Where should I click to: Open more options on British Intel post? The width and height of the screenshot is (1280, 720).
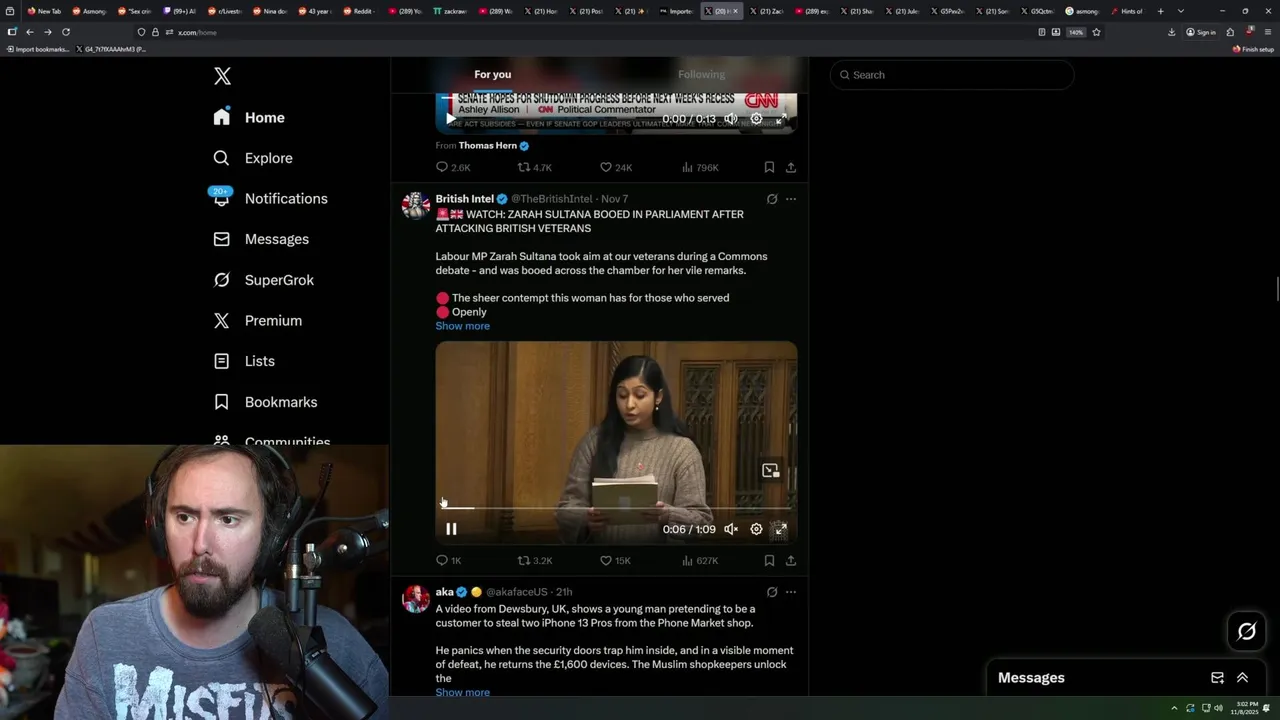[x=791, y=199]
